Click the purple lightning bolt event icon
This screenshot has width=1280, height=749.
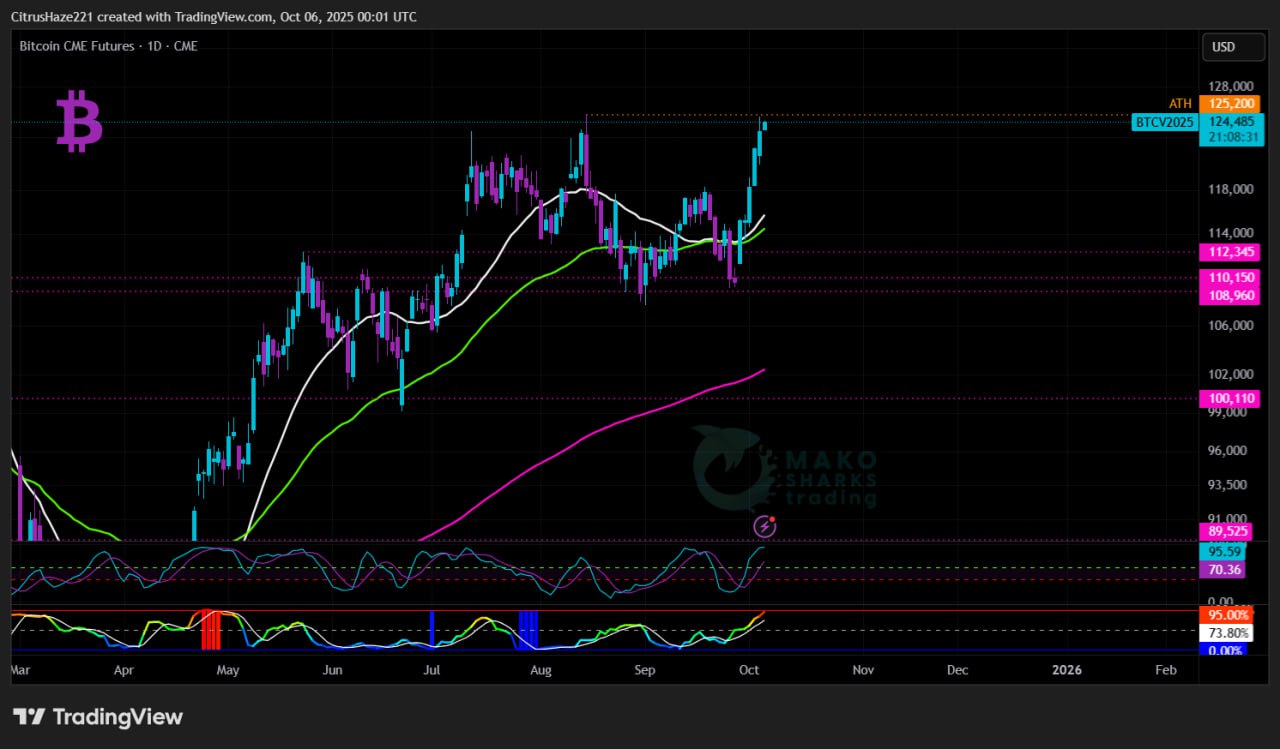[x=765, y=525]
